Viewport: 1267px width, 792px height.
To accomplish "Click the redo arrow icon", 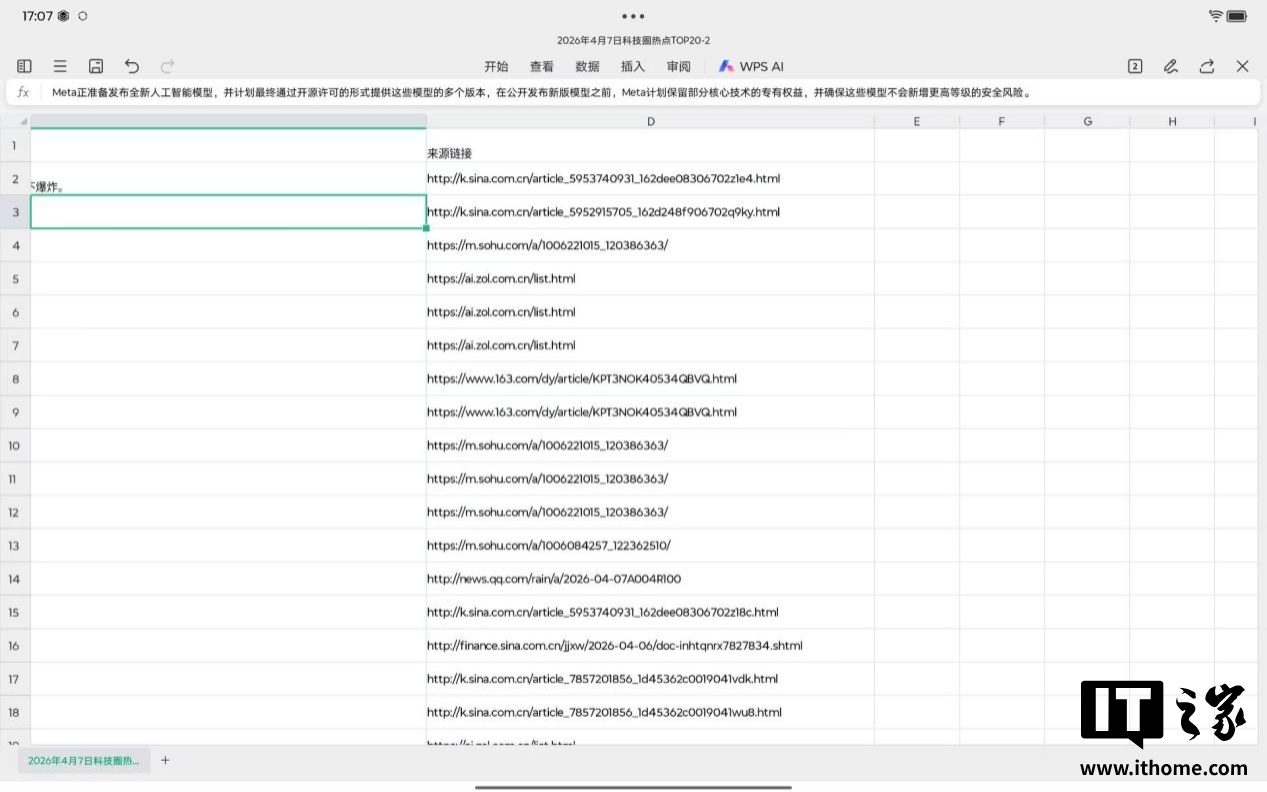I will [x=168, y=66].
